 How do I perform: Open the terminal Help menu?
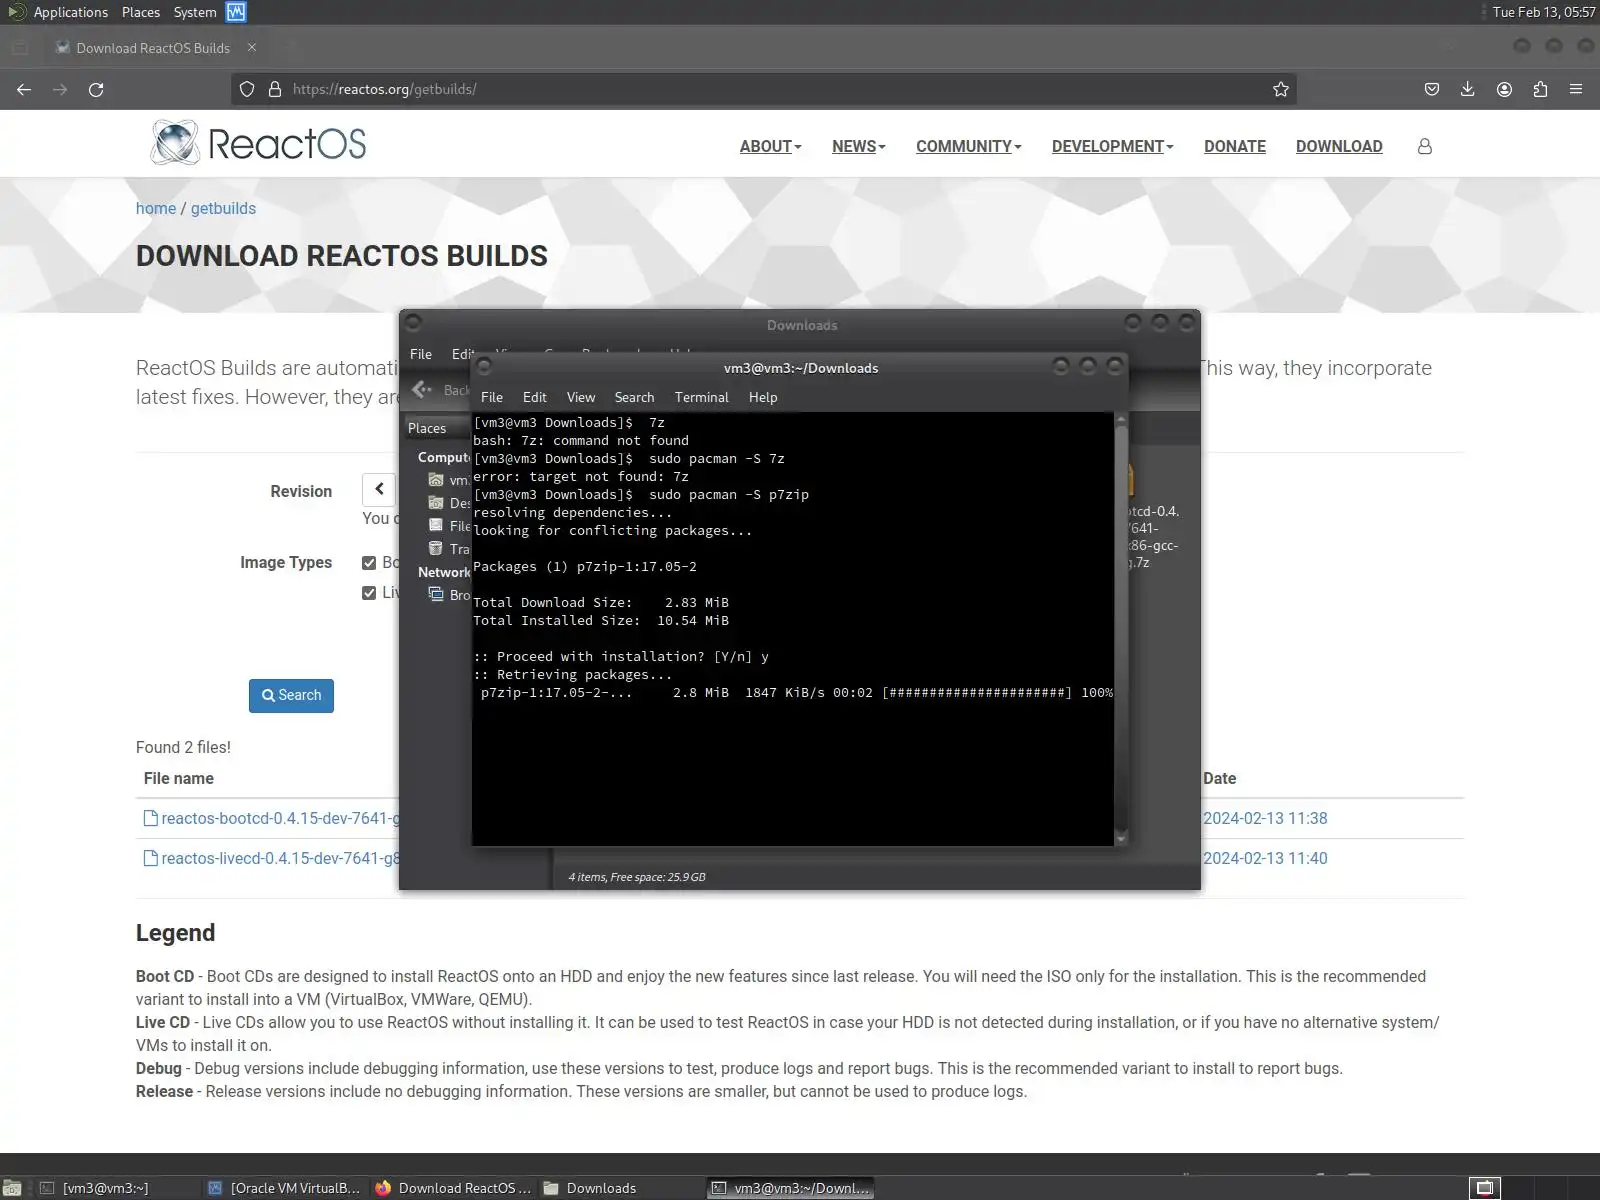(763, 397)
